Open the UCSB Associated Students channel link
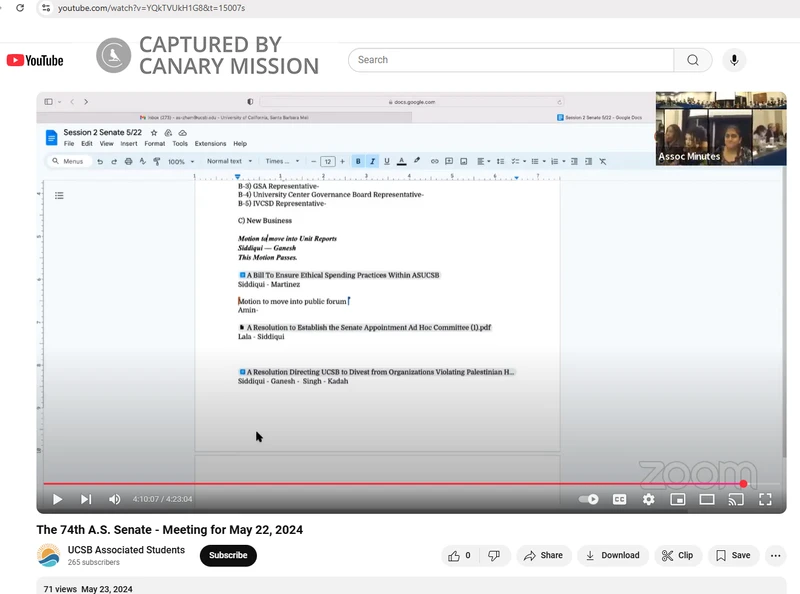 [x=126, y=550]
